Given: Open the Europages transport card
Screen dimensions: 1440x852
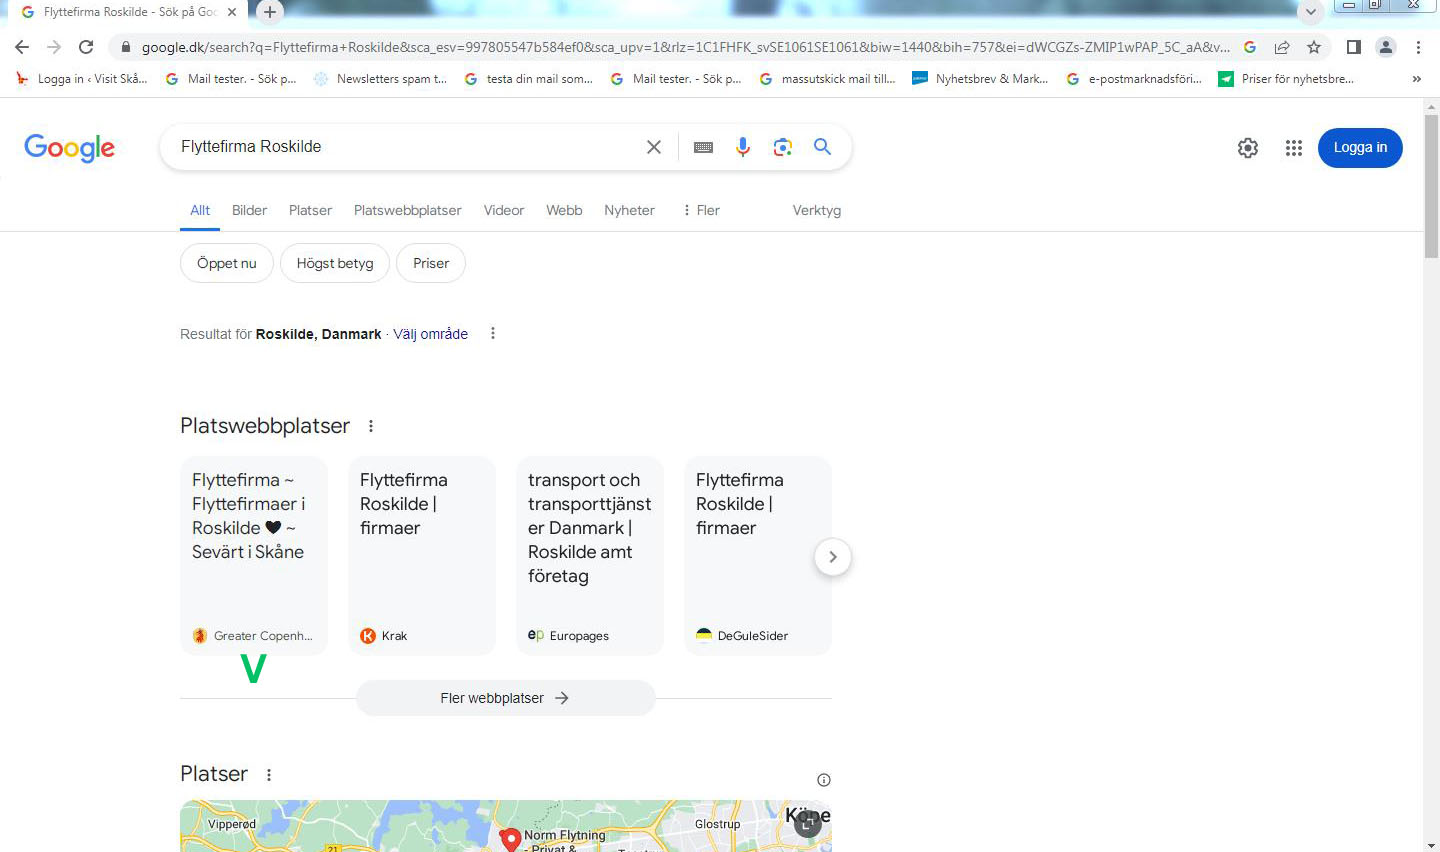Looking at the screenshot, I should 590,556.
